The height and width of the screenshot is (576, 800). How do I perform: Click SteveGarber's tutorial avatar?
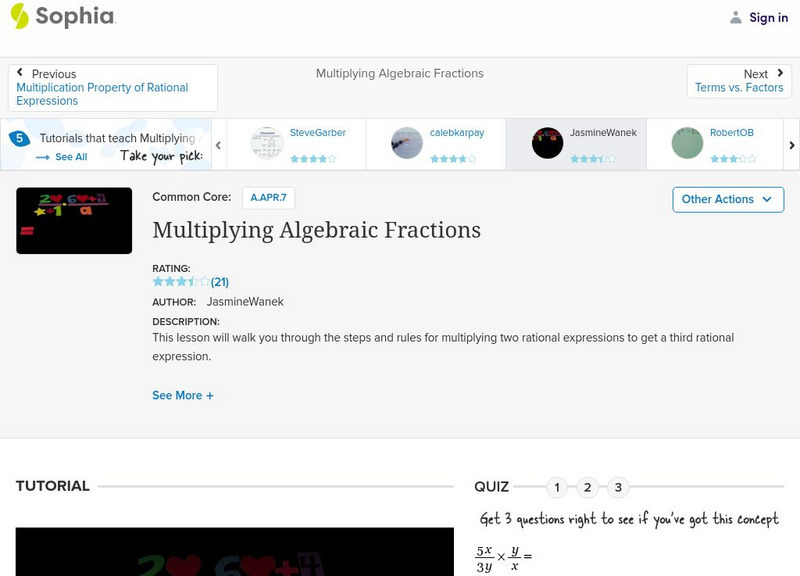[x=267, y=143]
